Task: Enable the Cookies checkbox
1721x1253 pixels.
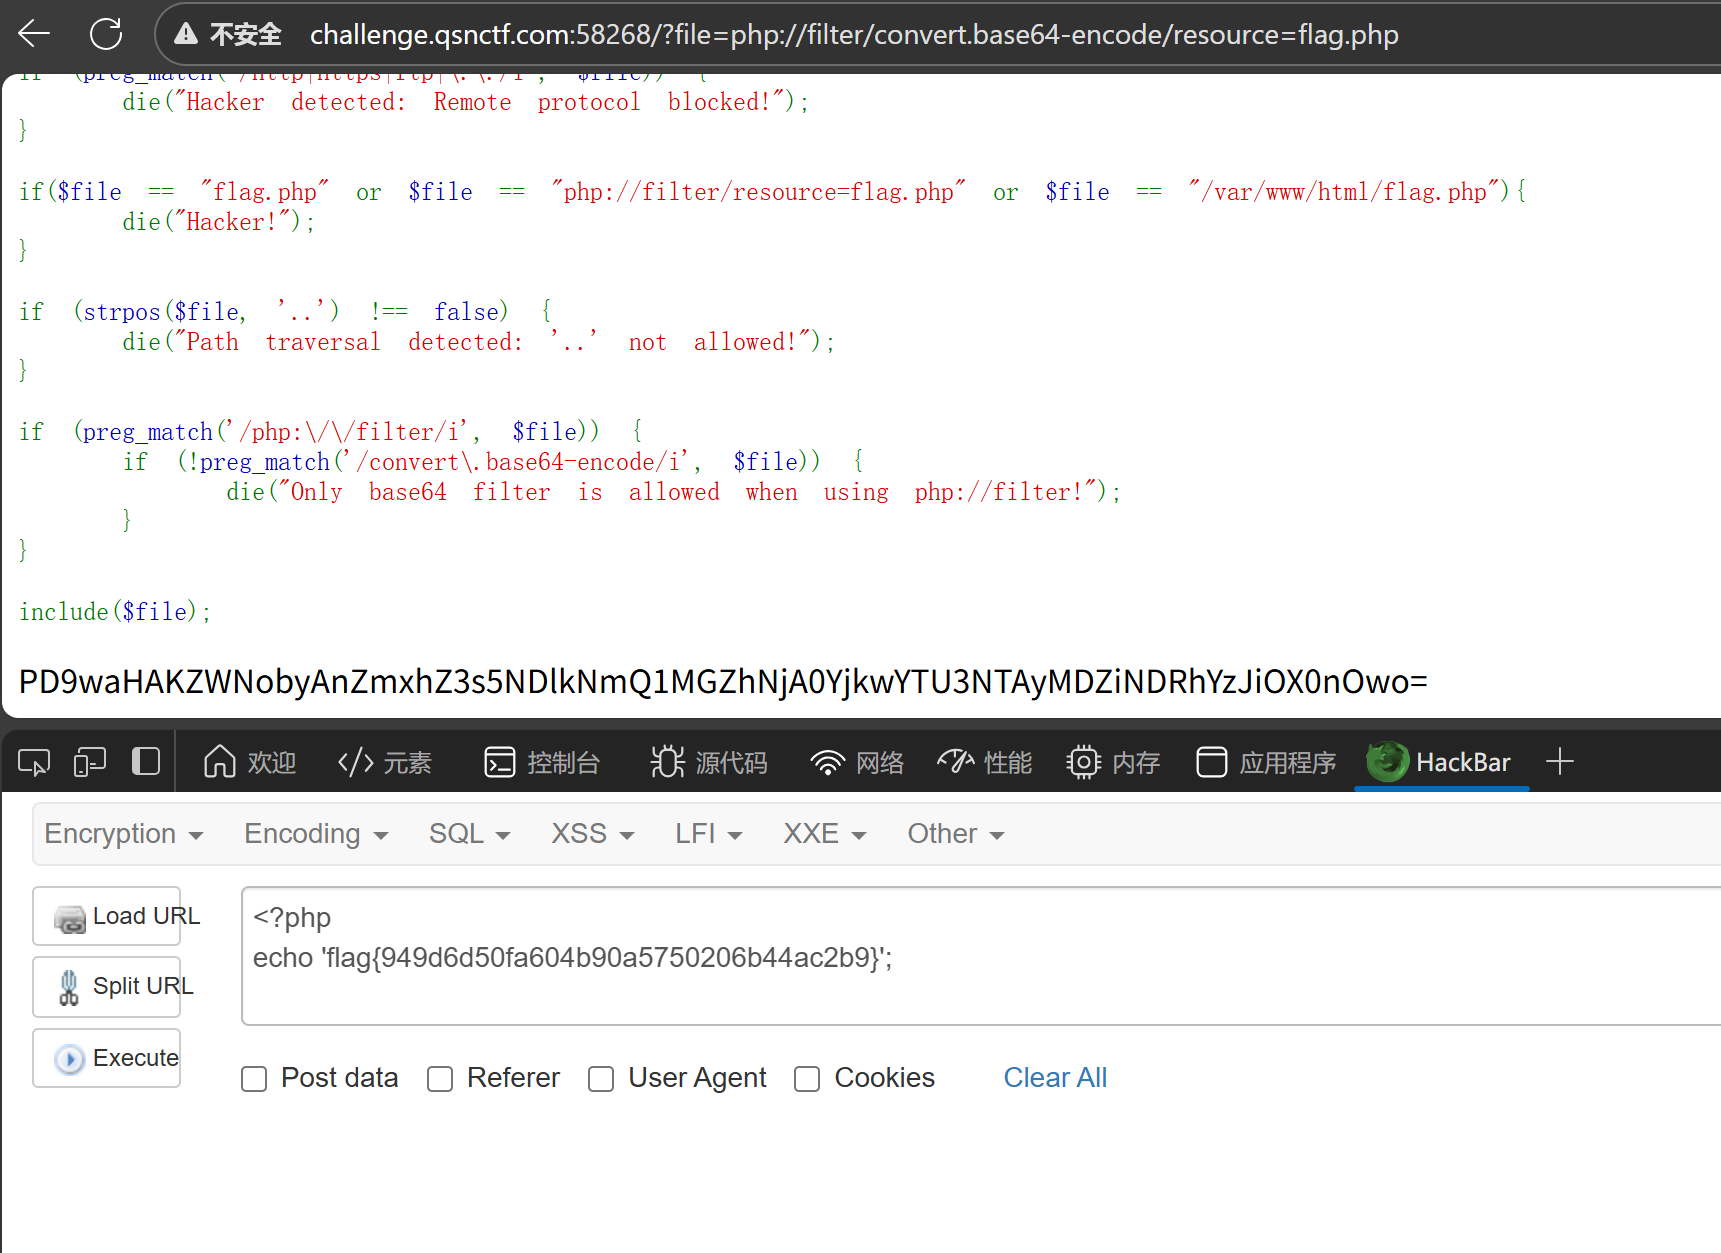Action: (807, 1079)
